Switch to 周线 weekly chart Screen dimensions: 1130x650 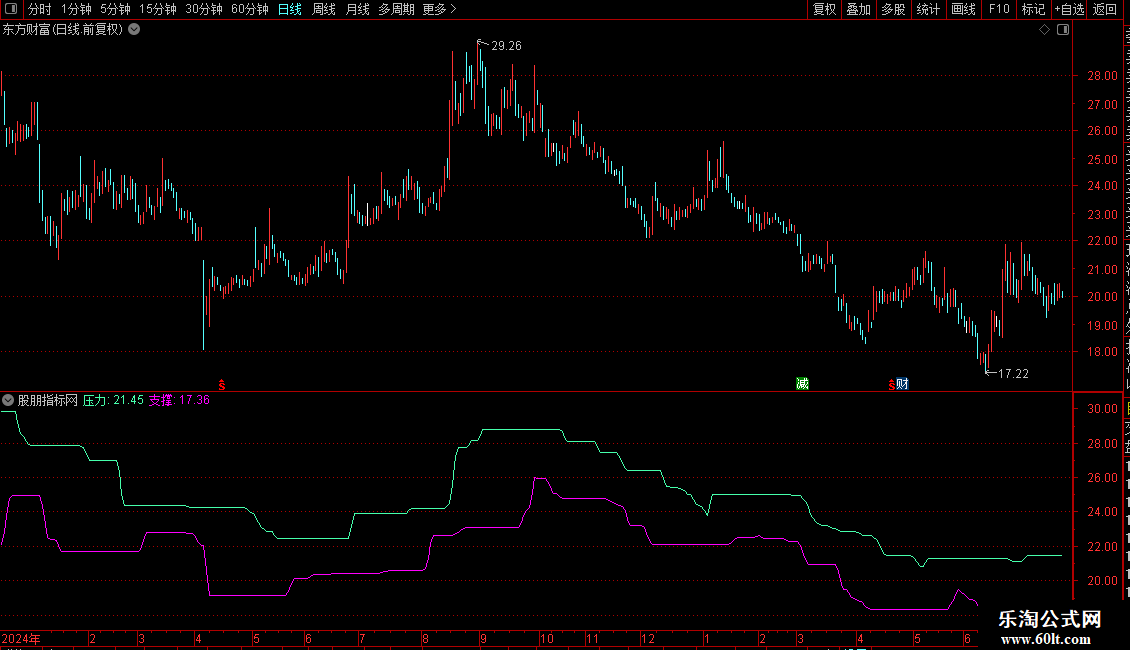(x=324, y=9)
